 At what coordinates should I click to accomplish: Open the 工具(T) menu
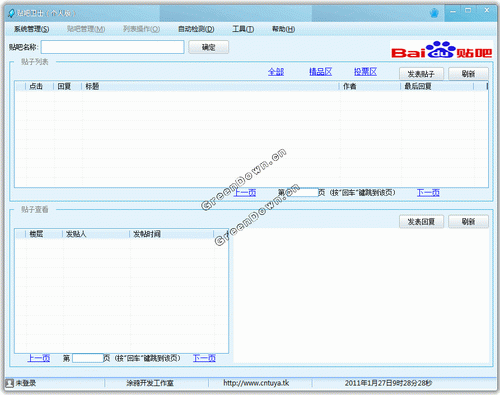(243, 29)
